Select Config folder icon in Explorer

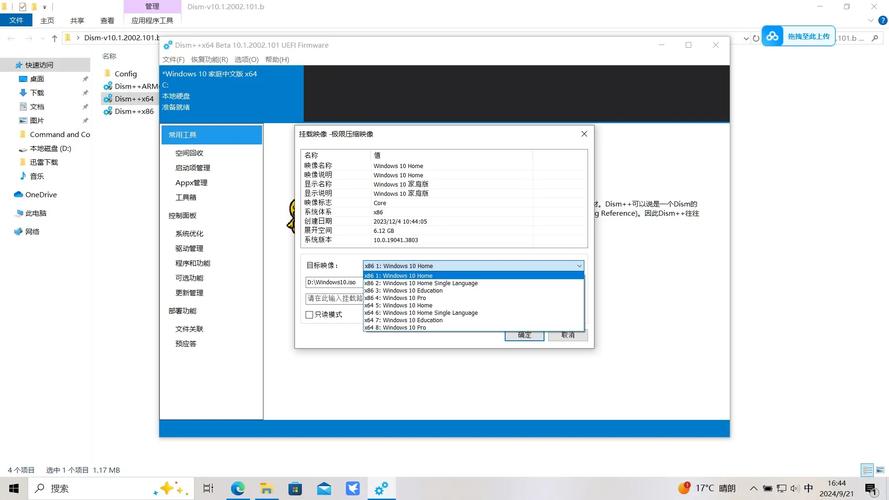pos(107,74)
